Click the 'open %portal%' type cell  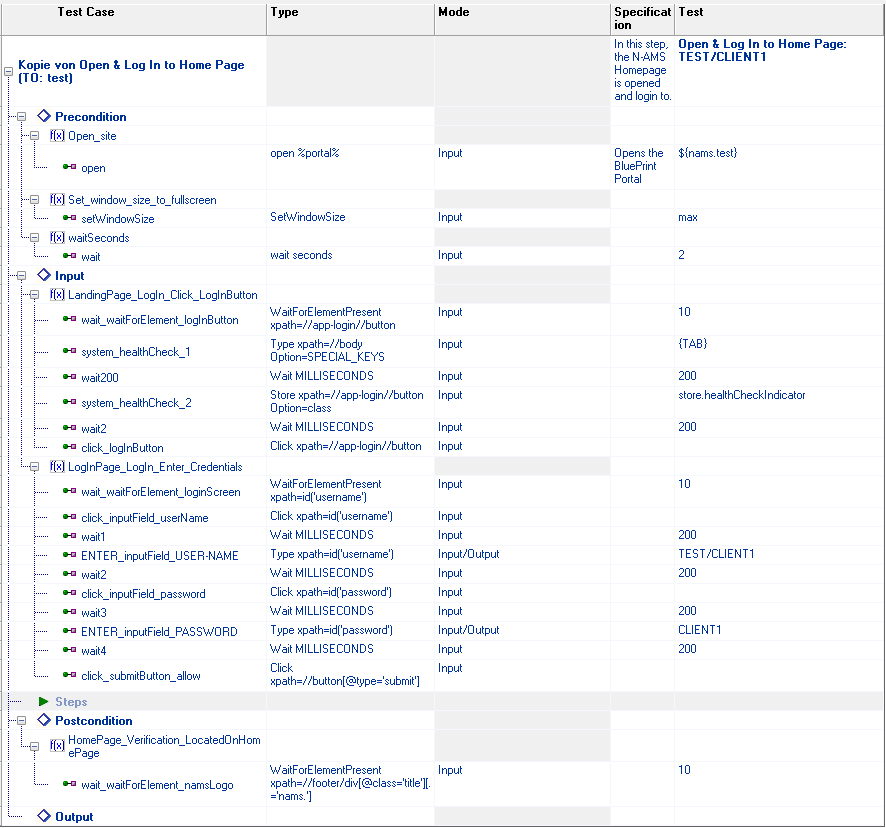(350, 167)
